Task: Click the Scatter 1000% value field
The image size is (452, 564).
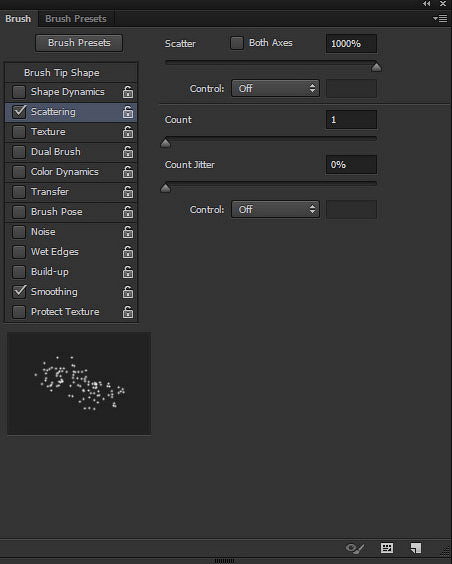Action: 351,44
